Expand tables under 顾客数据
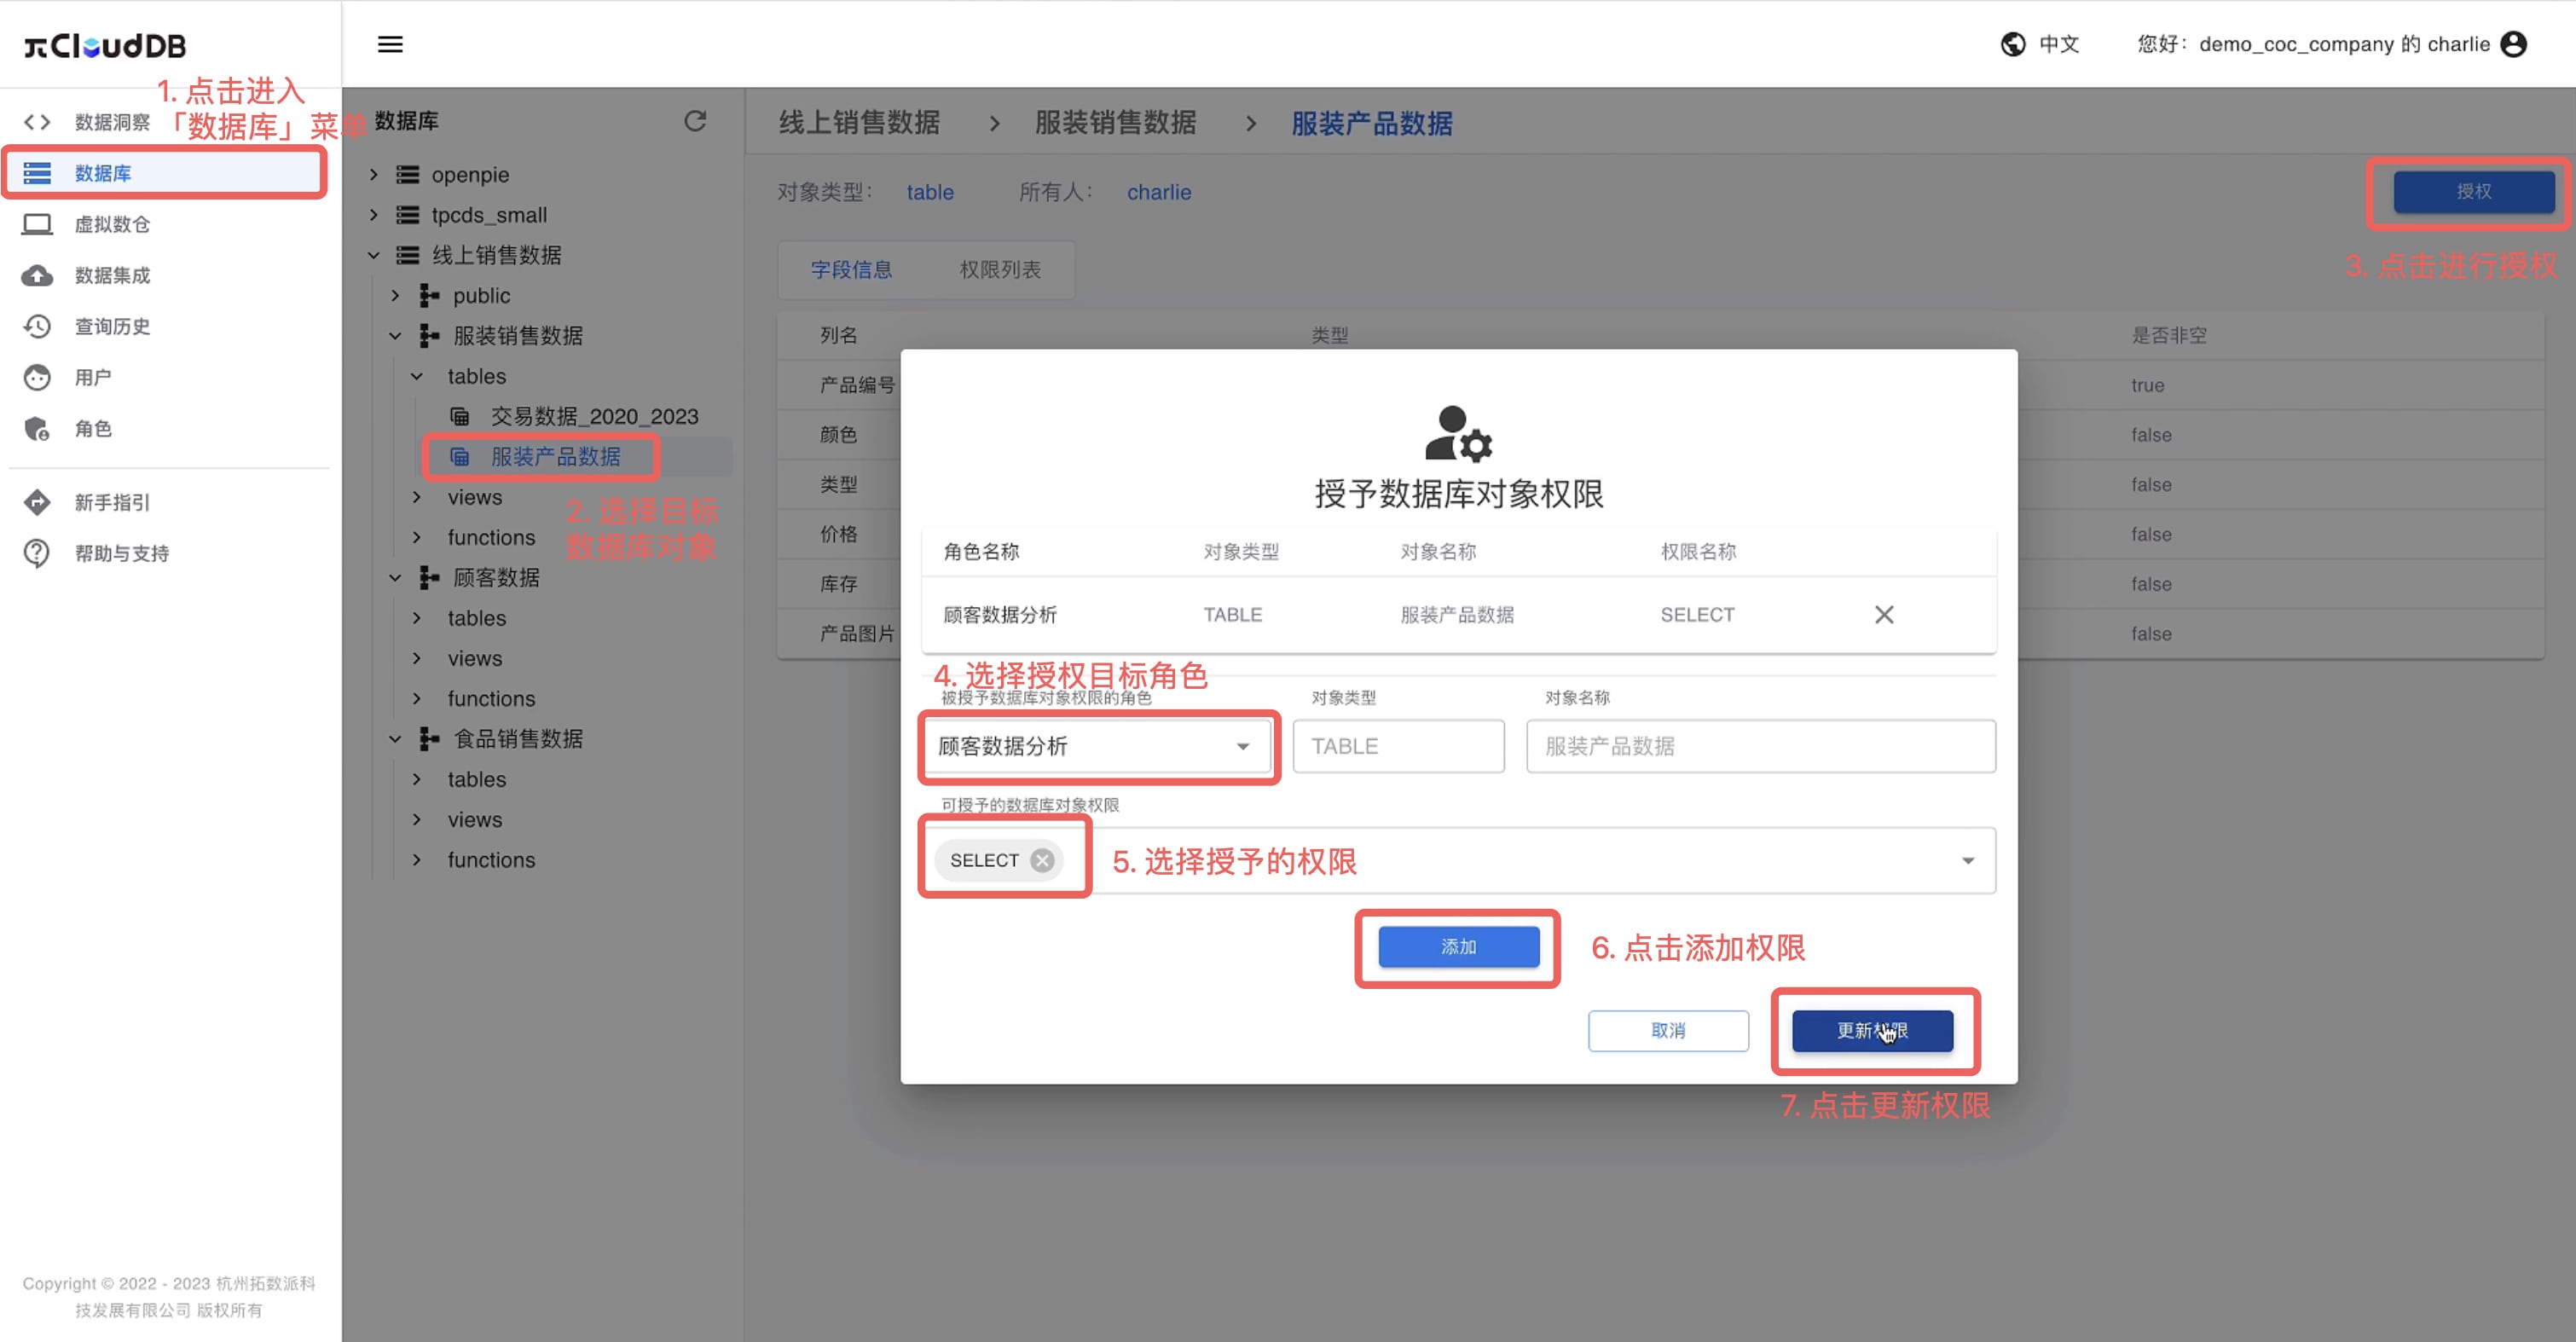This screenshot has width=2576, height=1342. pos(417,618)
